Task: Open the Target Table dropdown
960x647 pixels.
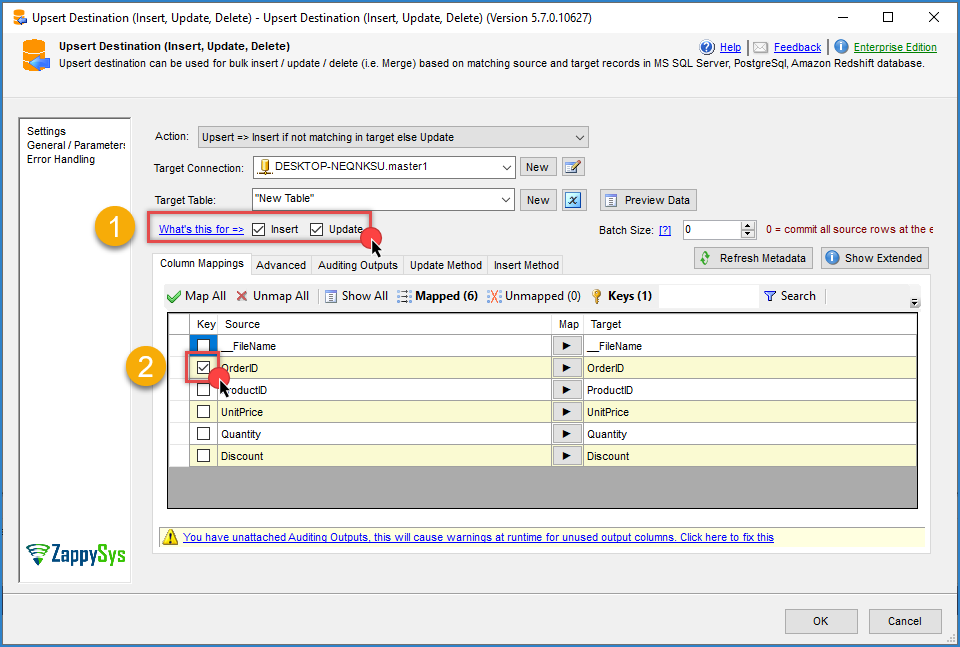Action: [x=506, y=200]
